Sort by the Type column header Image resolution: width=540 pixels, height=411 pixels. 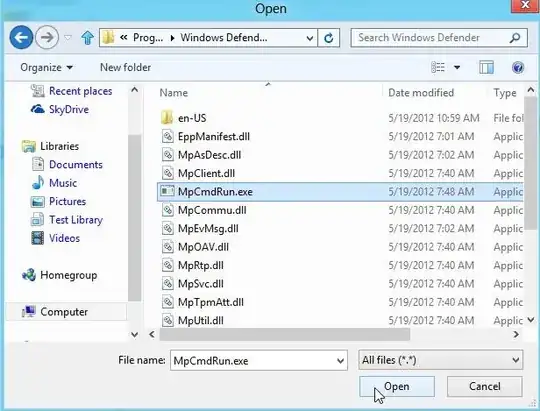[506, 93]
